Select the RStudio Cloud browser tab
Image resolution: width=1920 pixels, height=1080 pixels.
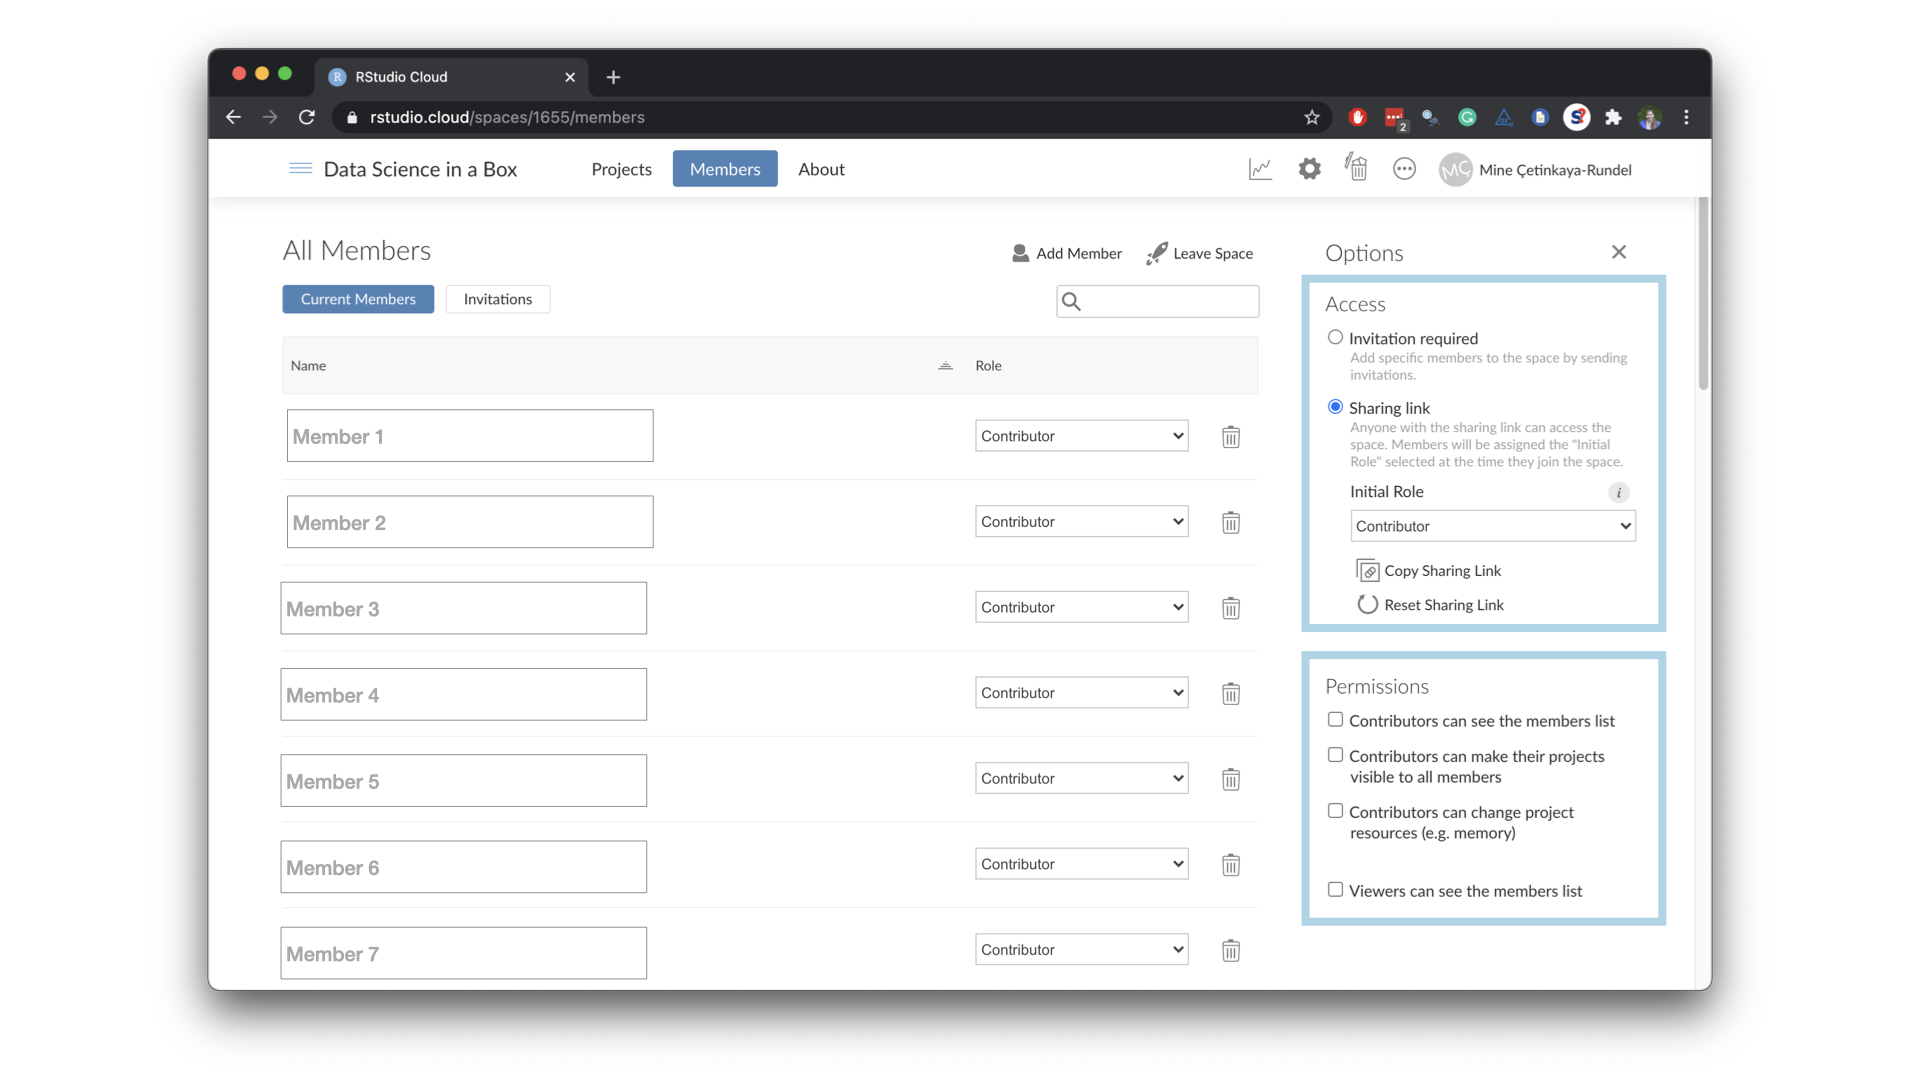[x=450, y=77]
